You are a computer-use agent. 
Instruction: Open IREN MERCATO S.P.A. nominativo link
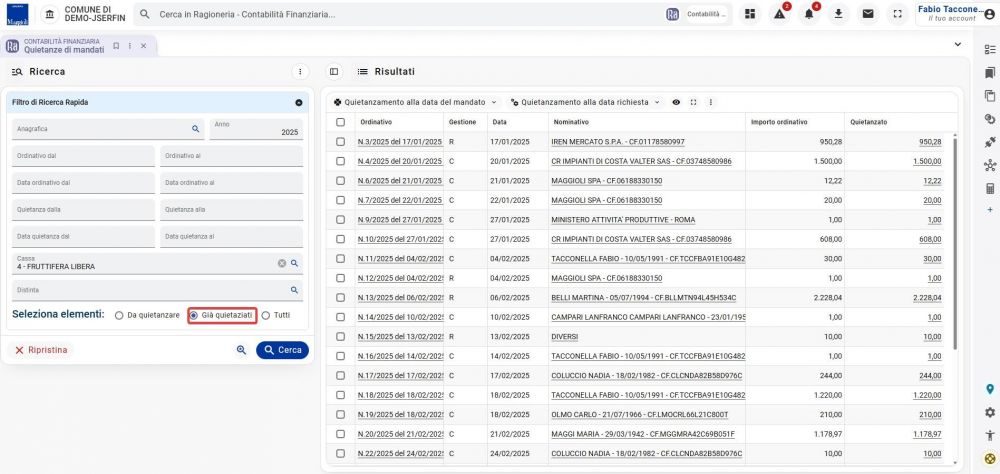click(x=617, y=142)
